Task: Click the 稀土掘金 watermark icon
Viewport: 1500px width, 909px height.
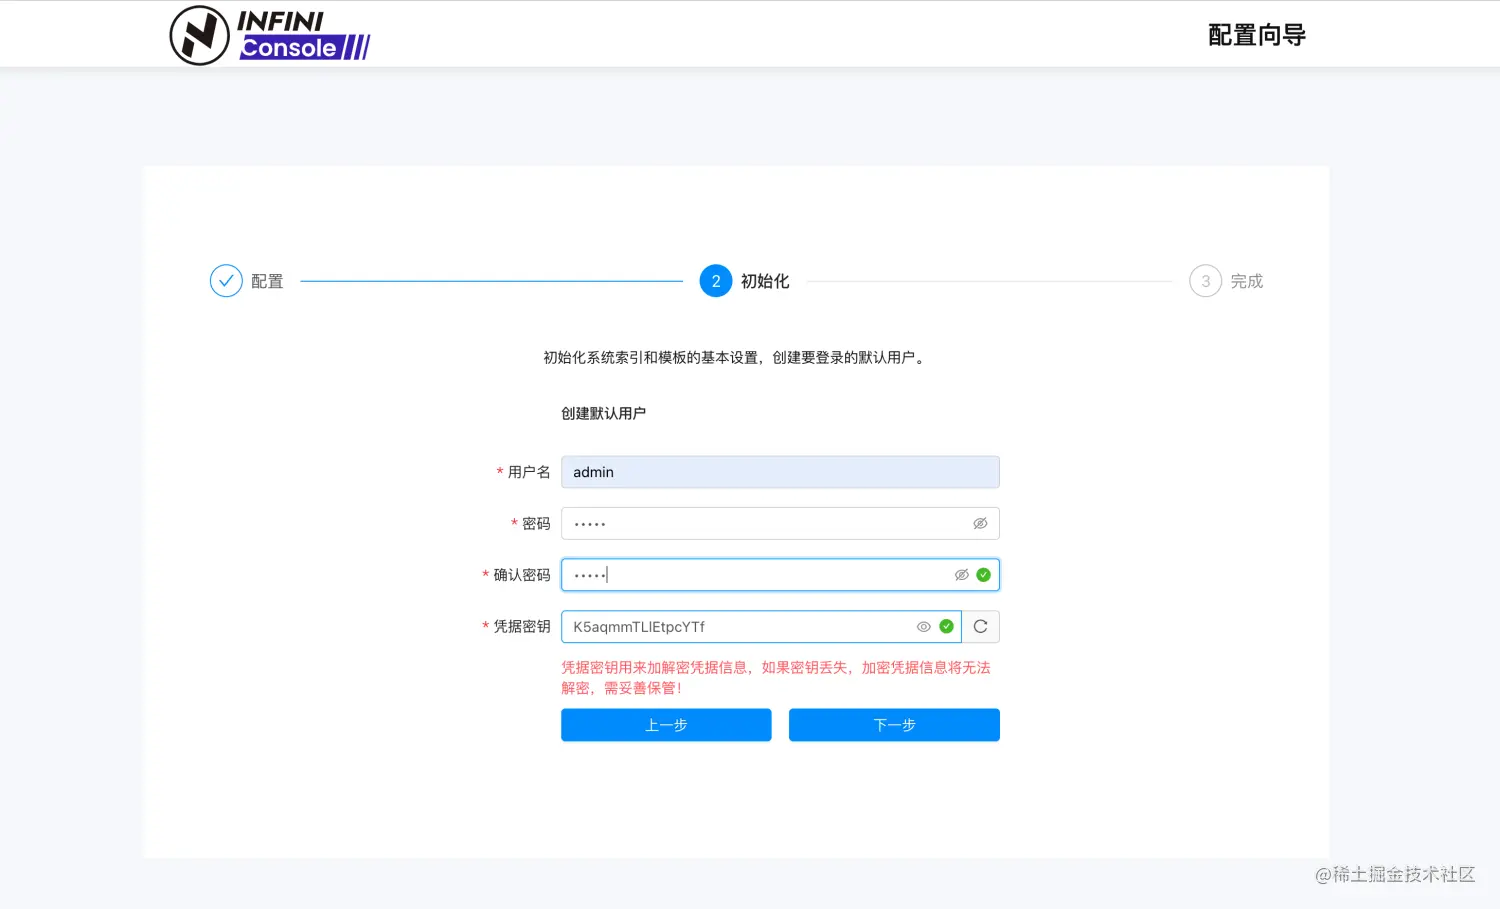Action: pos(1320,875)
